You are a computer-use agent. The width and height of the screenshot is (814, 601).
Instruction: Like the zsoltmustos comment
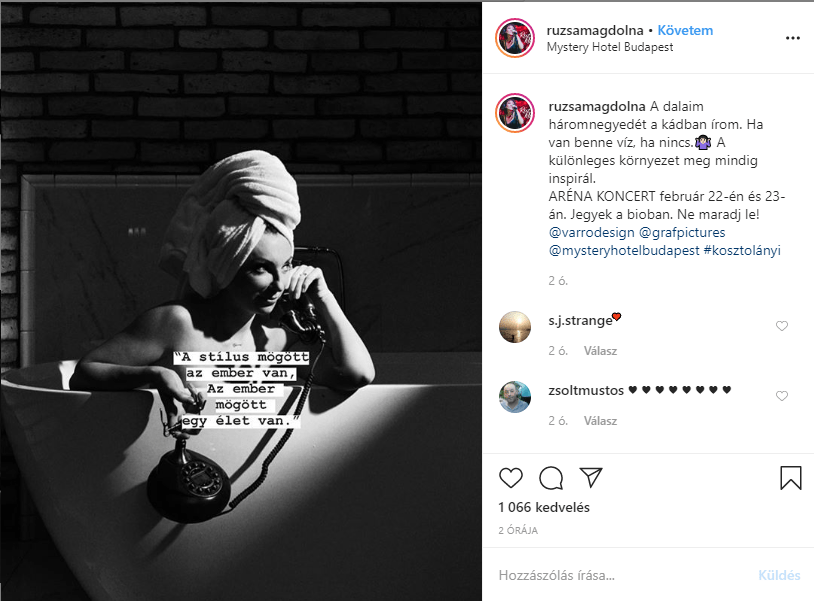coord(782,396)
